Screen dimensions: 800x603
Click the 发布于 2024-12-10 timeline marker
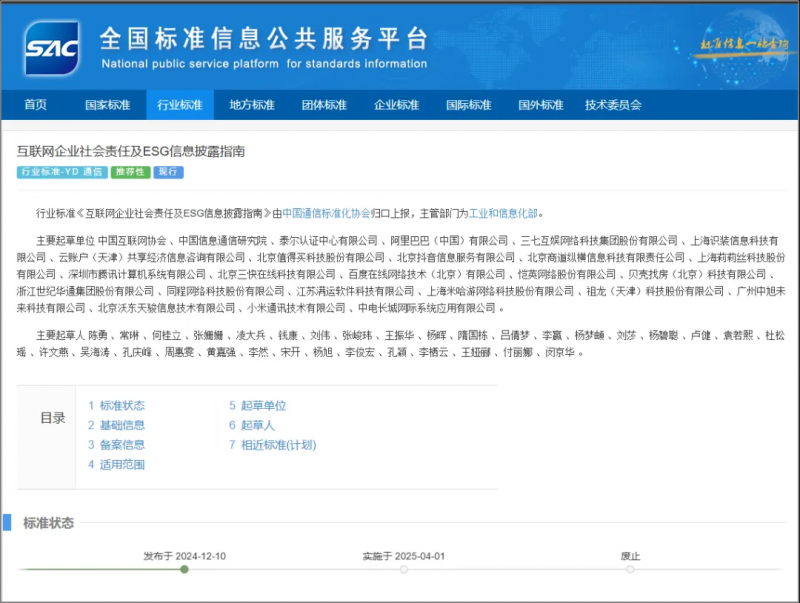[184, 569]
